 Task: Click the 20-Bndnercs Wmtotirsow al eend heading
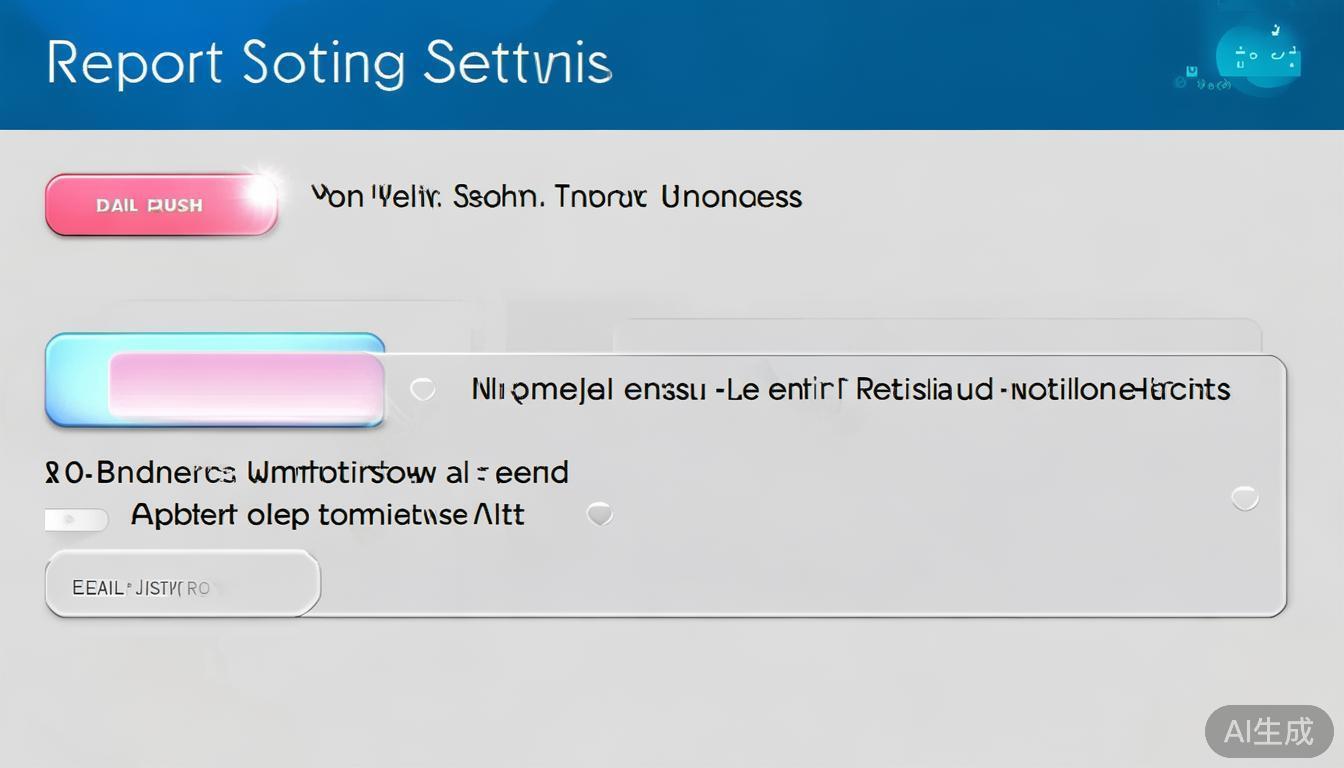tap(307, 472)
